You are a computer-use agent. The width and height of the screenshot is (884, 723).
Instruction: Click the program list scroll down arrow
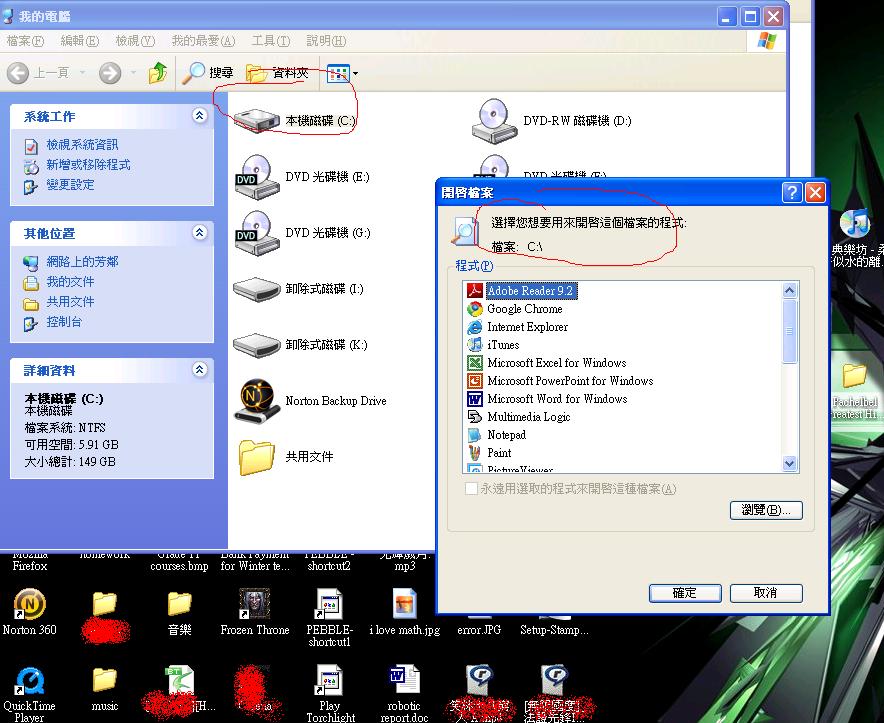(x=790, y=463)
